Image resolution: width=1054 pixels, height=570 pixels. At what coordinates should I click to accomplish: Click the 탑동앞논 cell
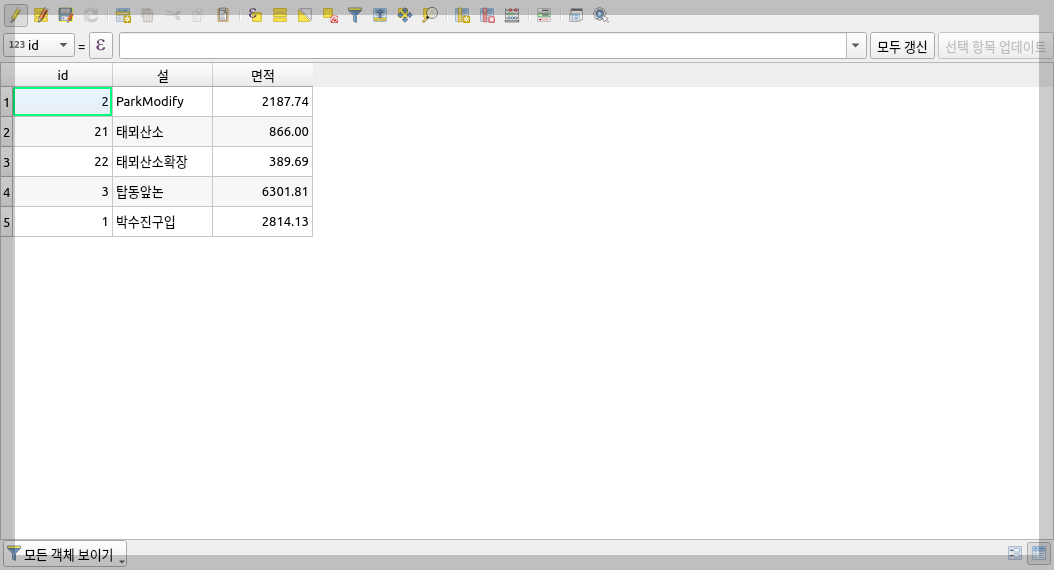(x=163, y=192)
